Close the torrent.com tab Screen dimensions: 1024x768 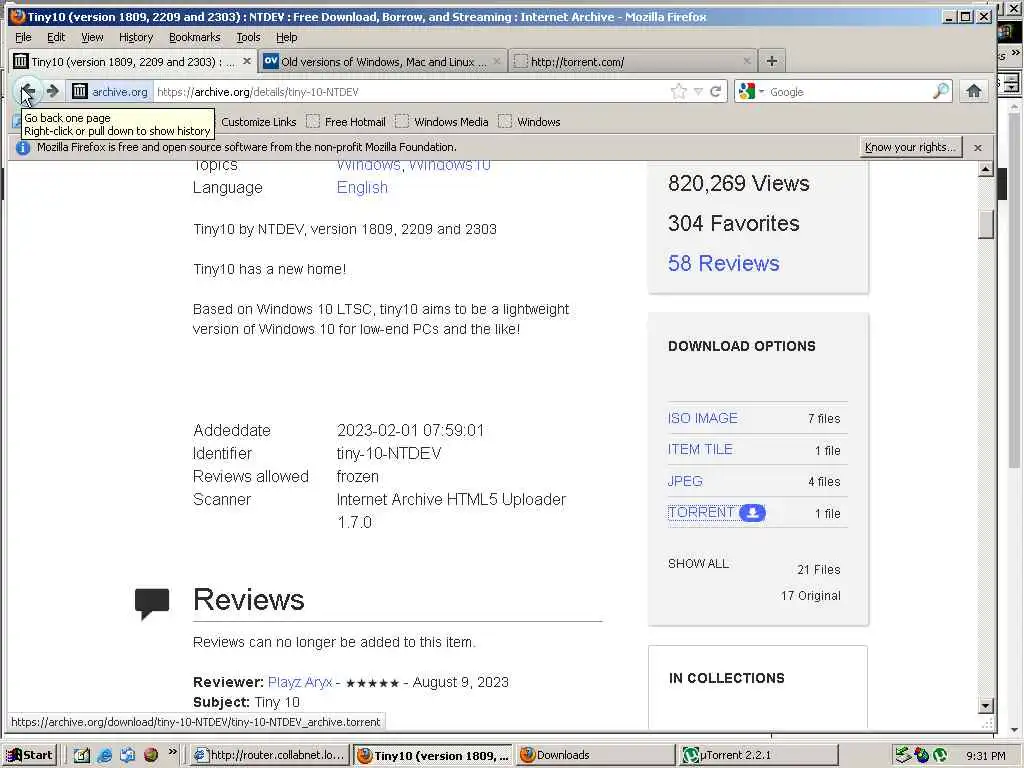[747, 61]
